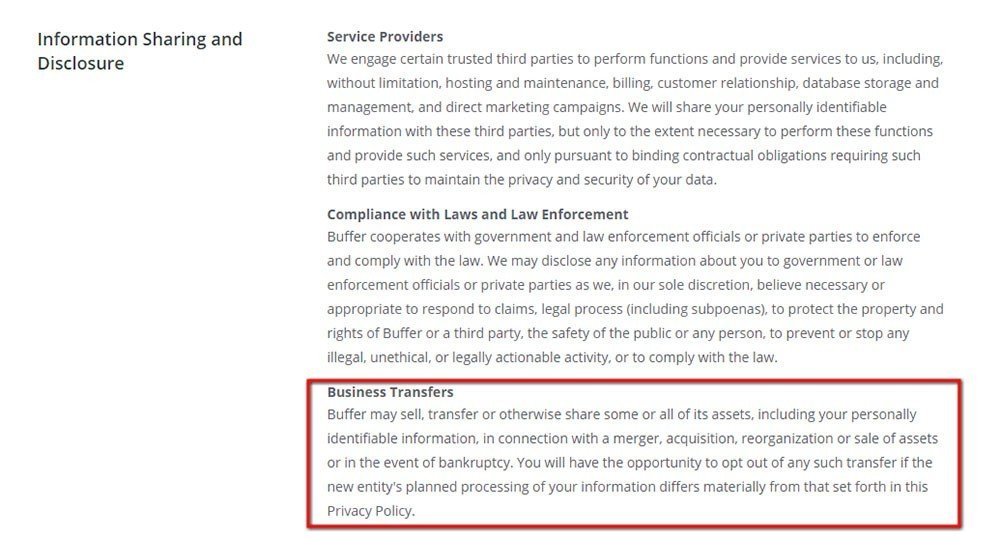Click the word bankruptcy
Screen dimensions: 1000x538
coord(474,463)
